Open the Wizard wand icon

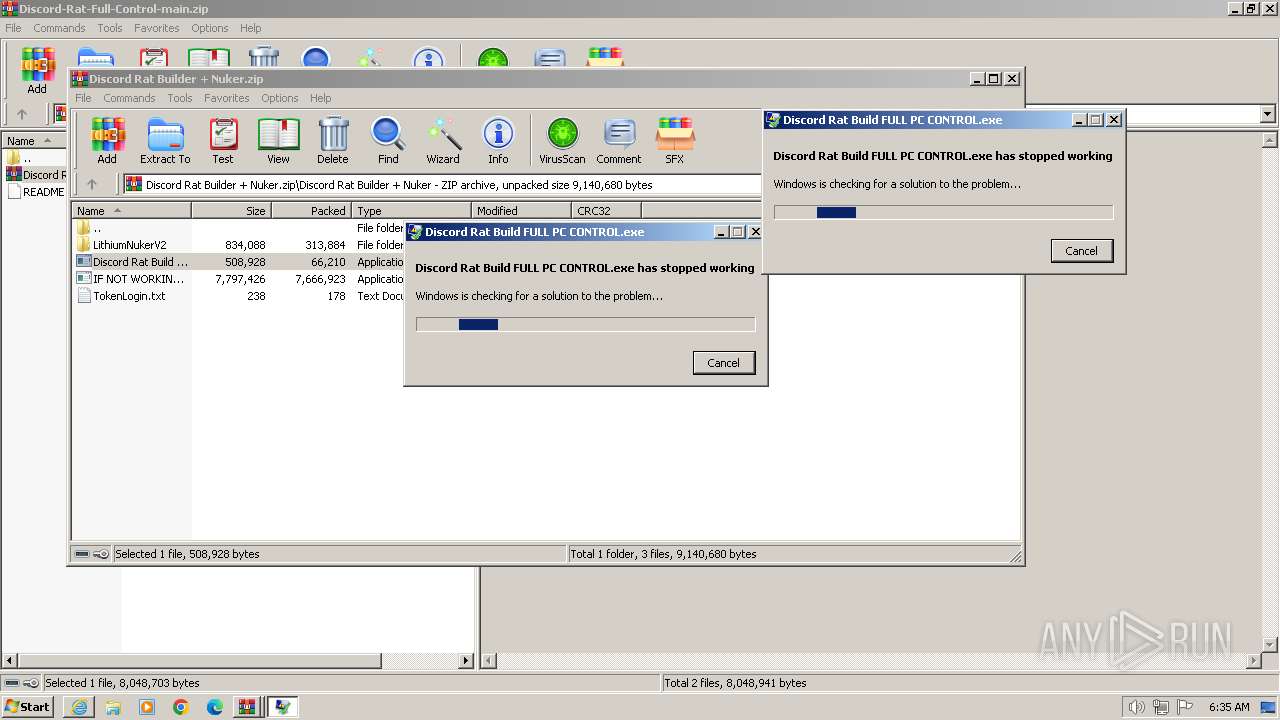pos(443,141)
